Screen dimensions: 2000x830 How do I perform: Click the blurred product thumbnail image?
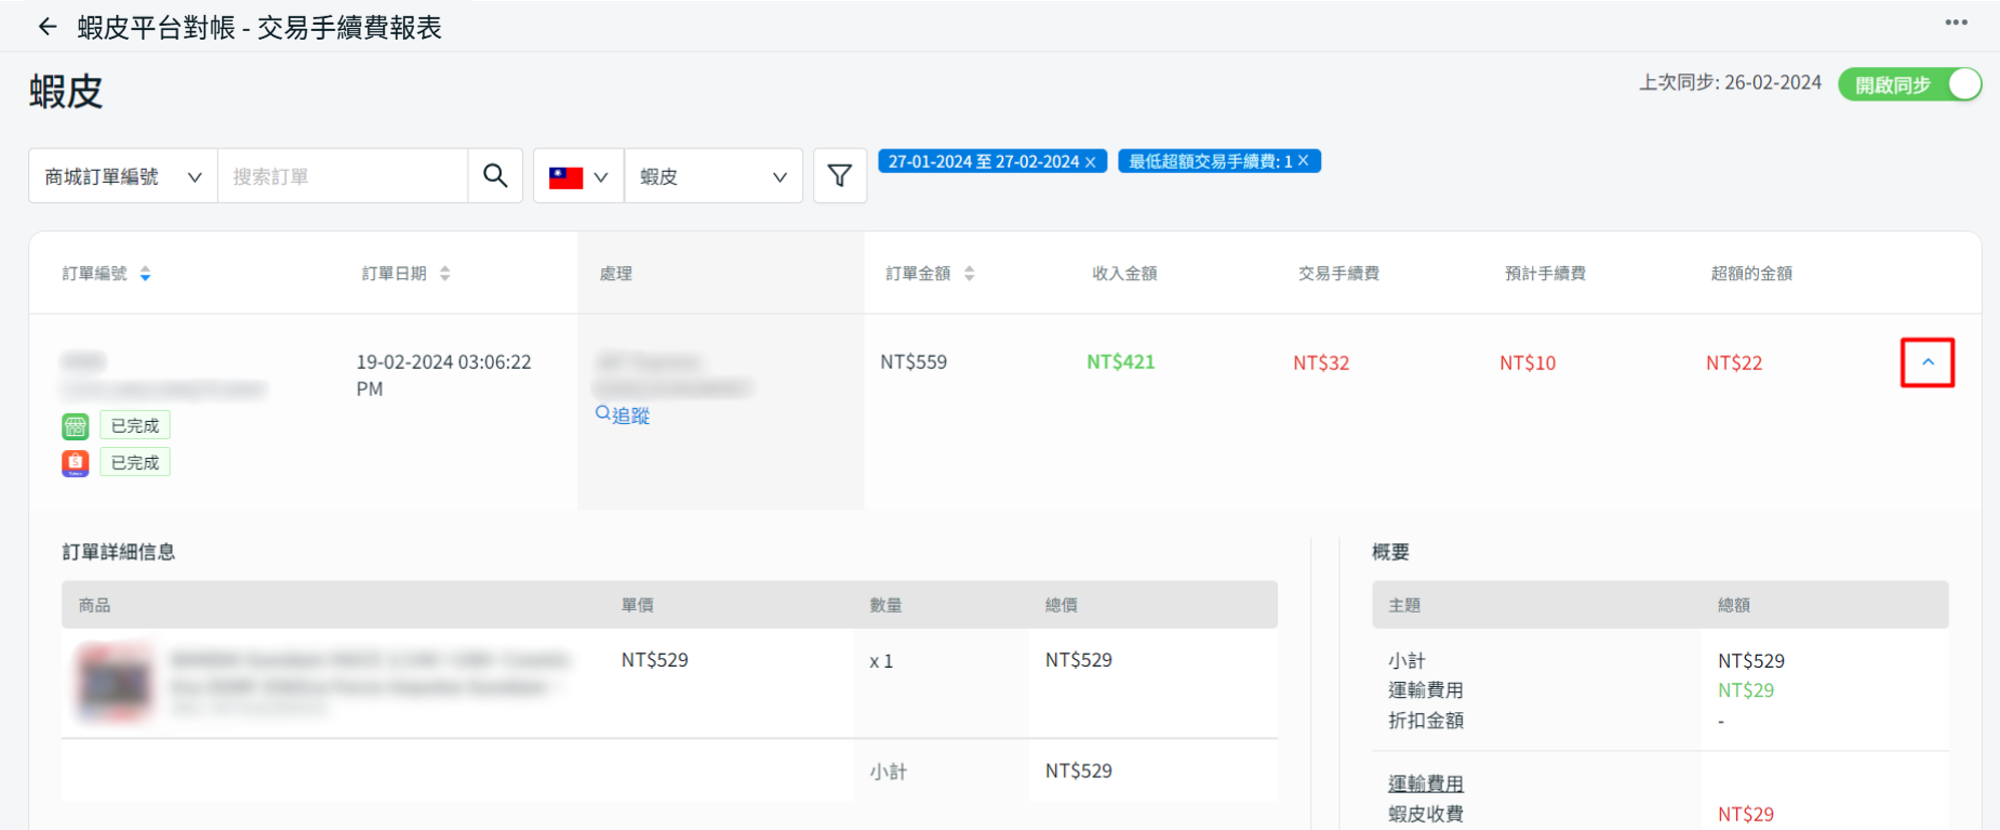tap(115, 683)
